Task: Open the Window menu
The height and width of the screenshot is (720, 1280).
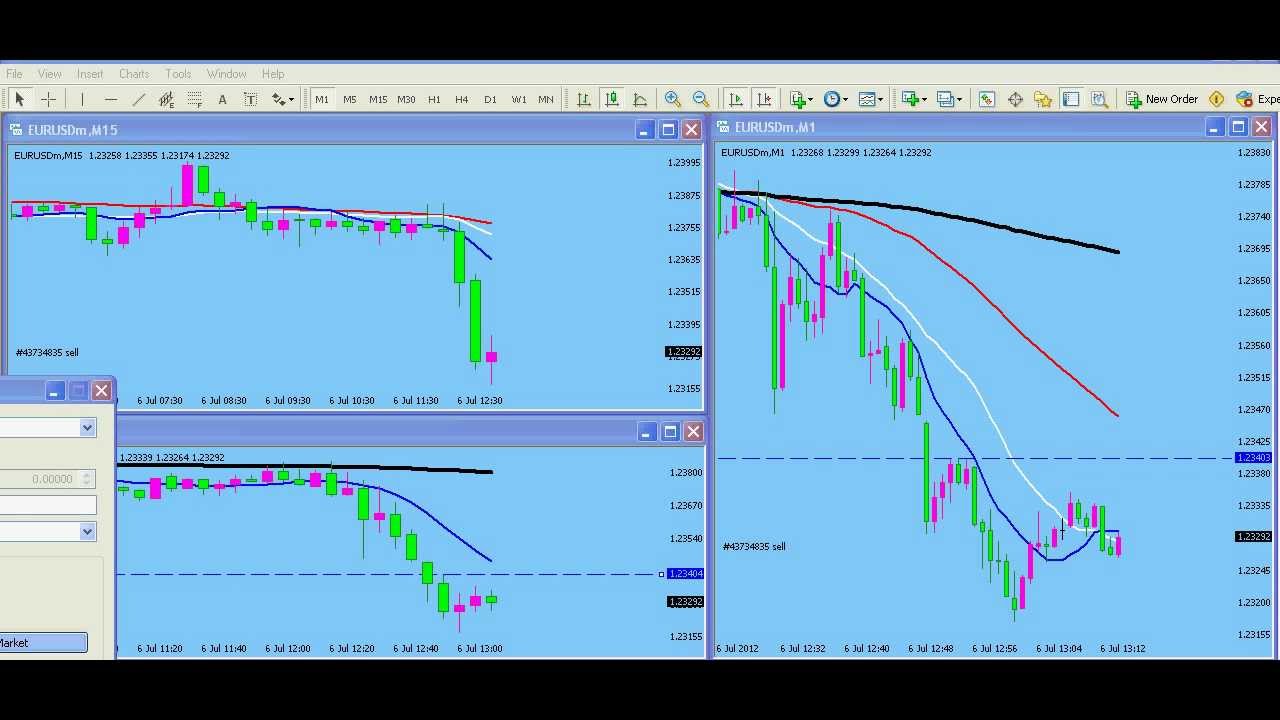Action: 227,74
